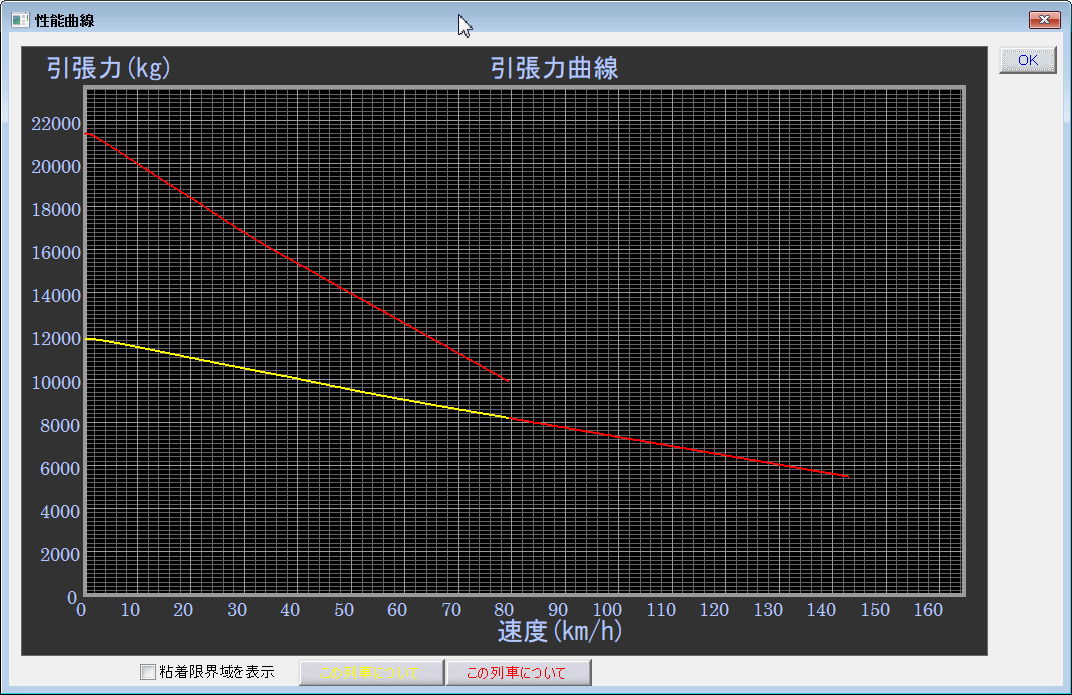Click the 160 x-axis value

[928, 610]
